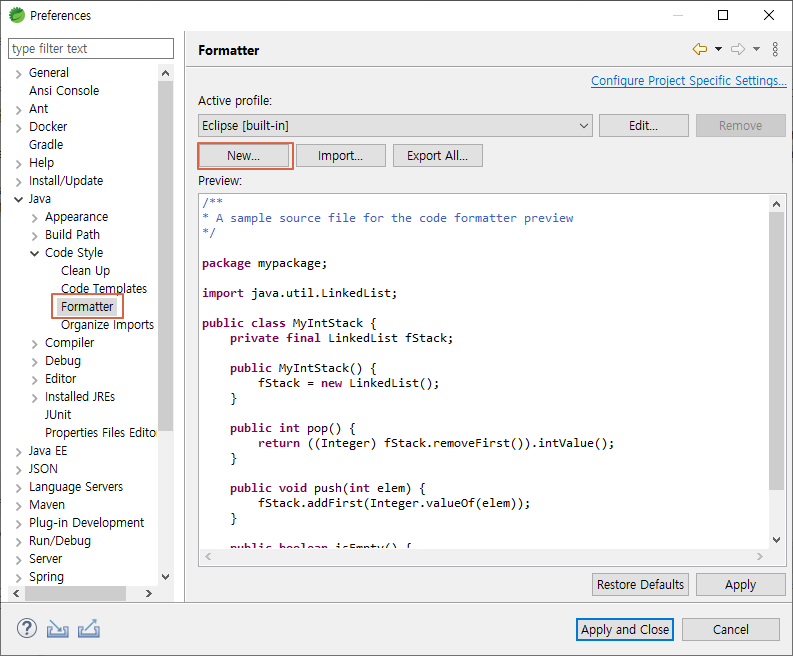Expand the Help tree node
Screen dimensions: 793x656
pos(18,164)
